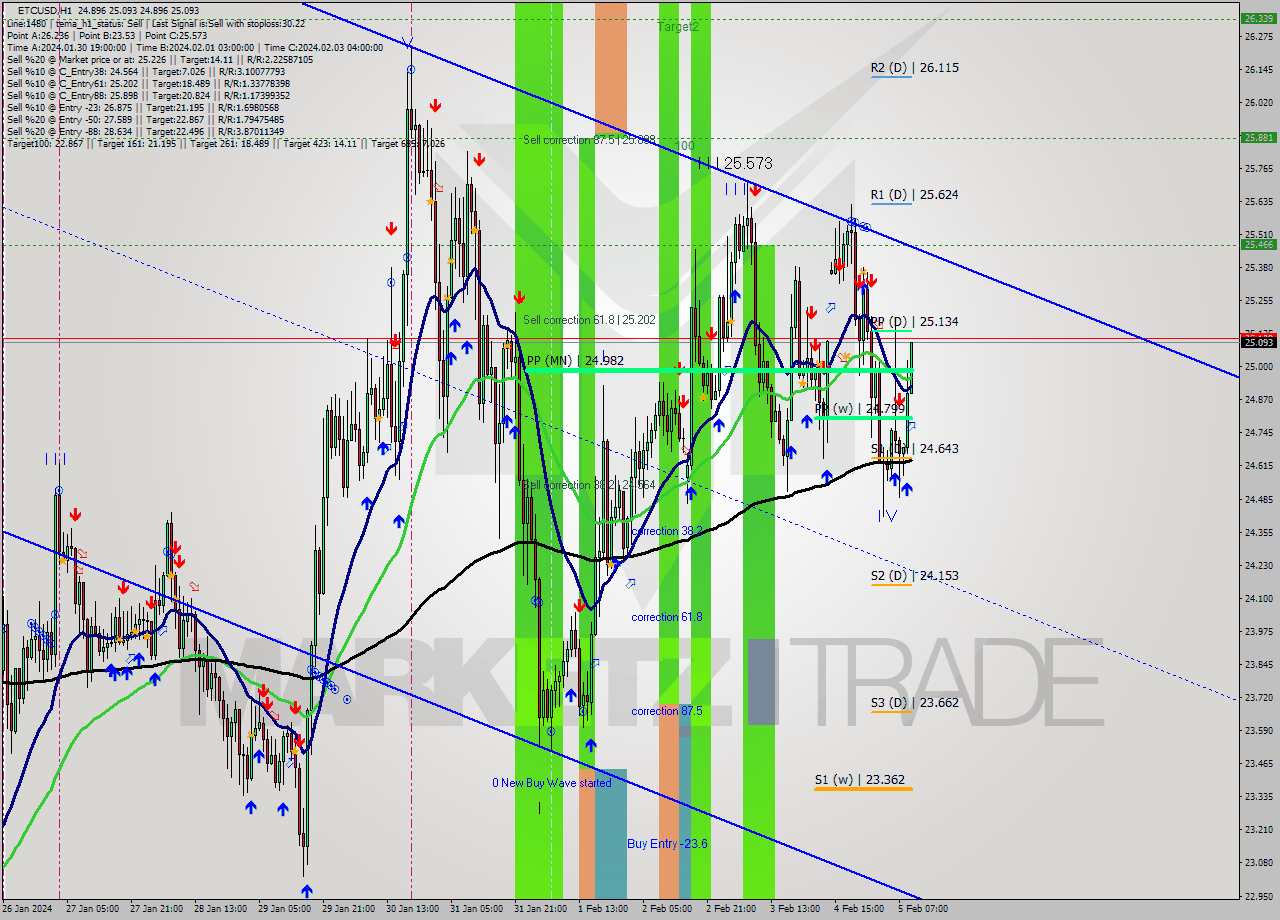Select the 'Buy Entry -23.6' label
The height and width of the screenshot is (920, 1280).
tap(667, 844)
